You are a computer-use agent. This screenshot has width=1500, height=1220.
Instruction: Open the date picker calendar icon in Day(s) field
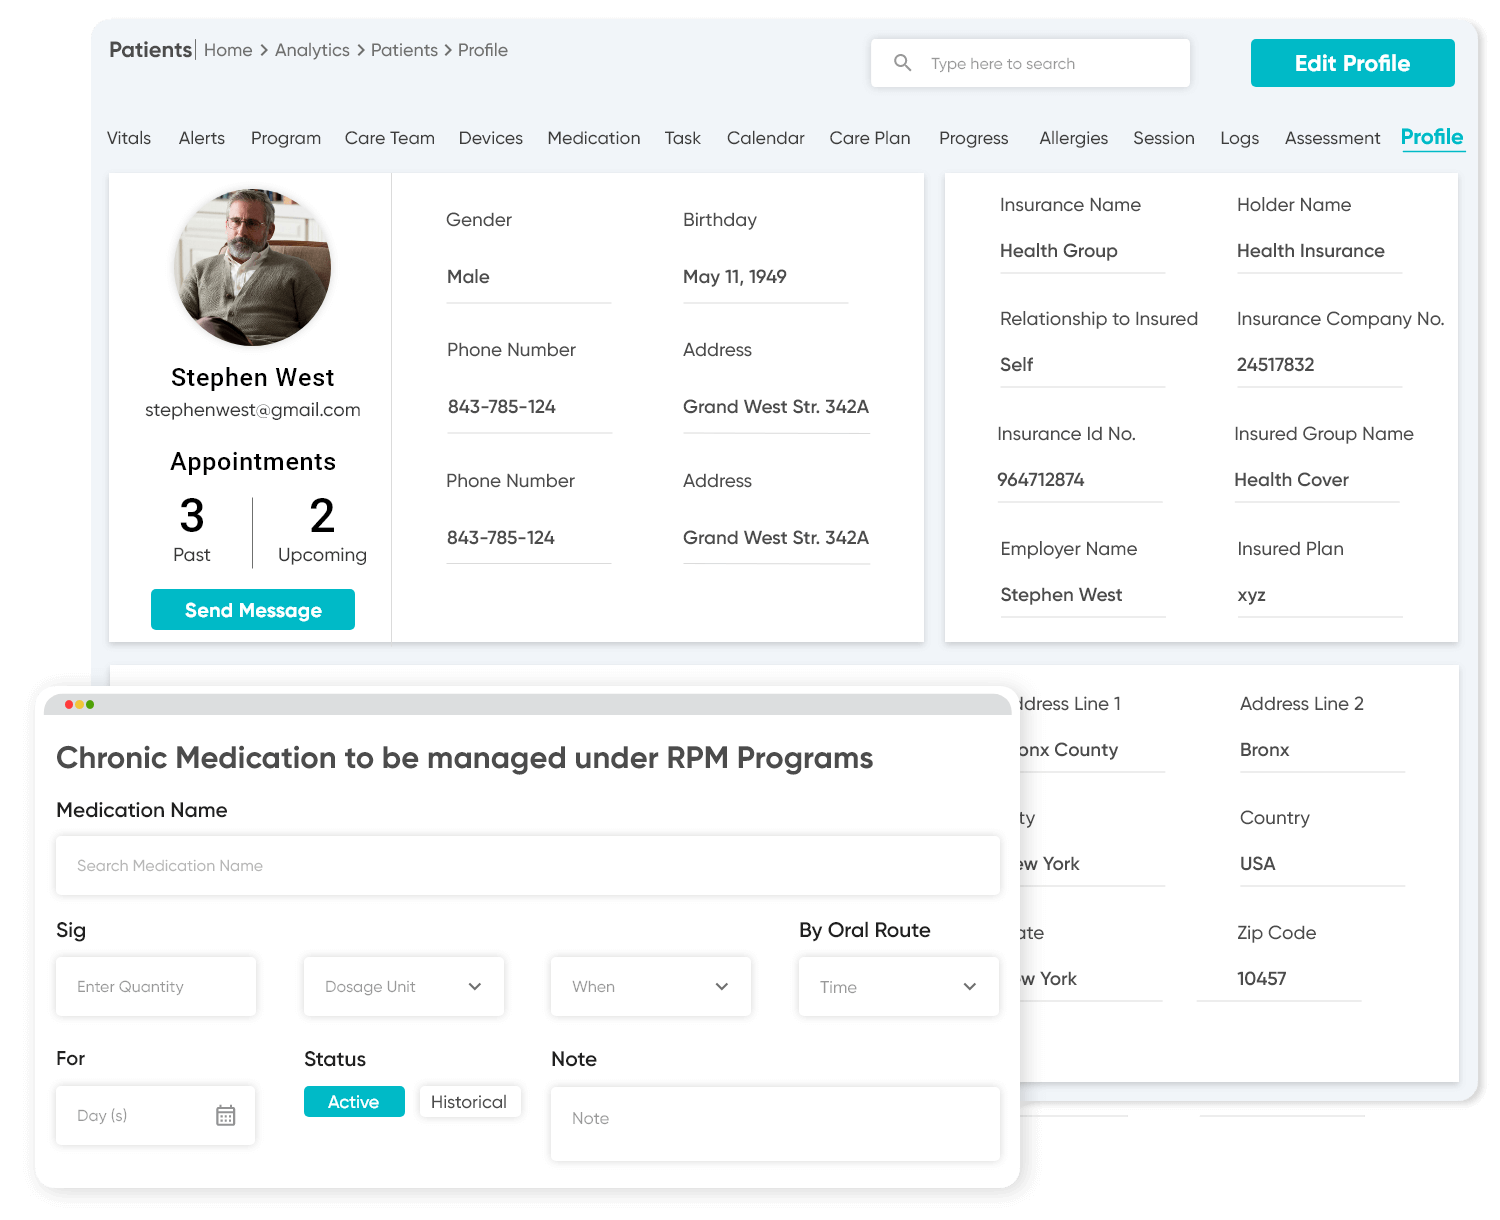(x=227, y=1114)
